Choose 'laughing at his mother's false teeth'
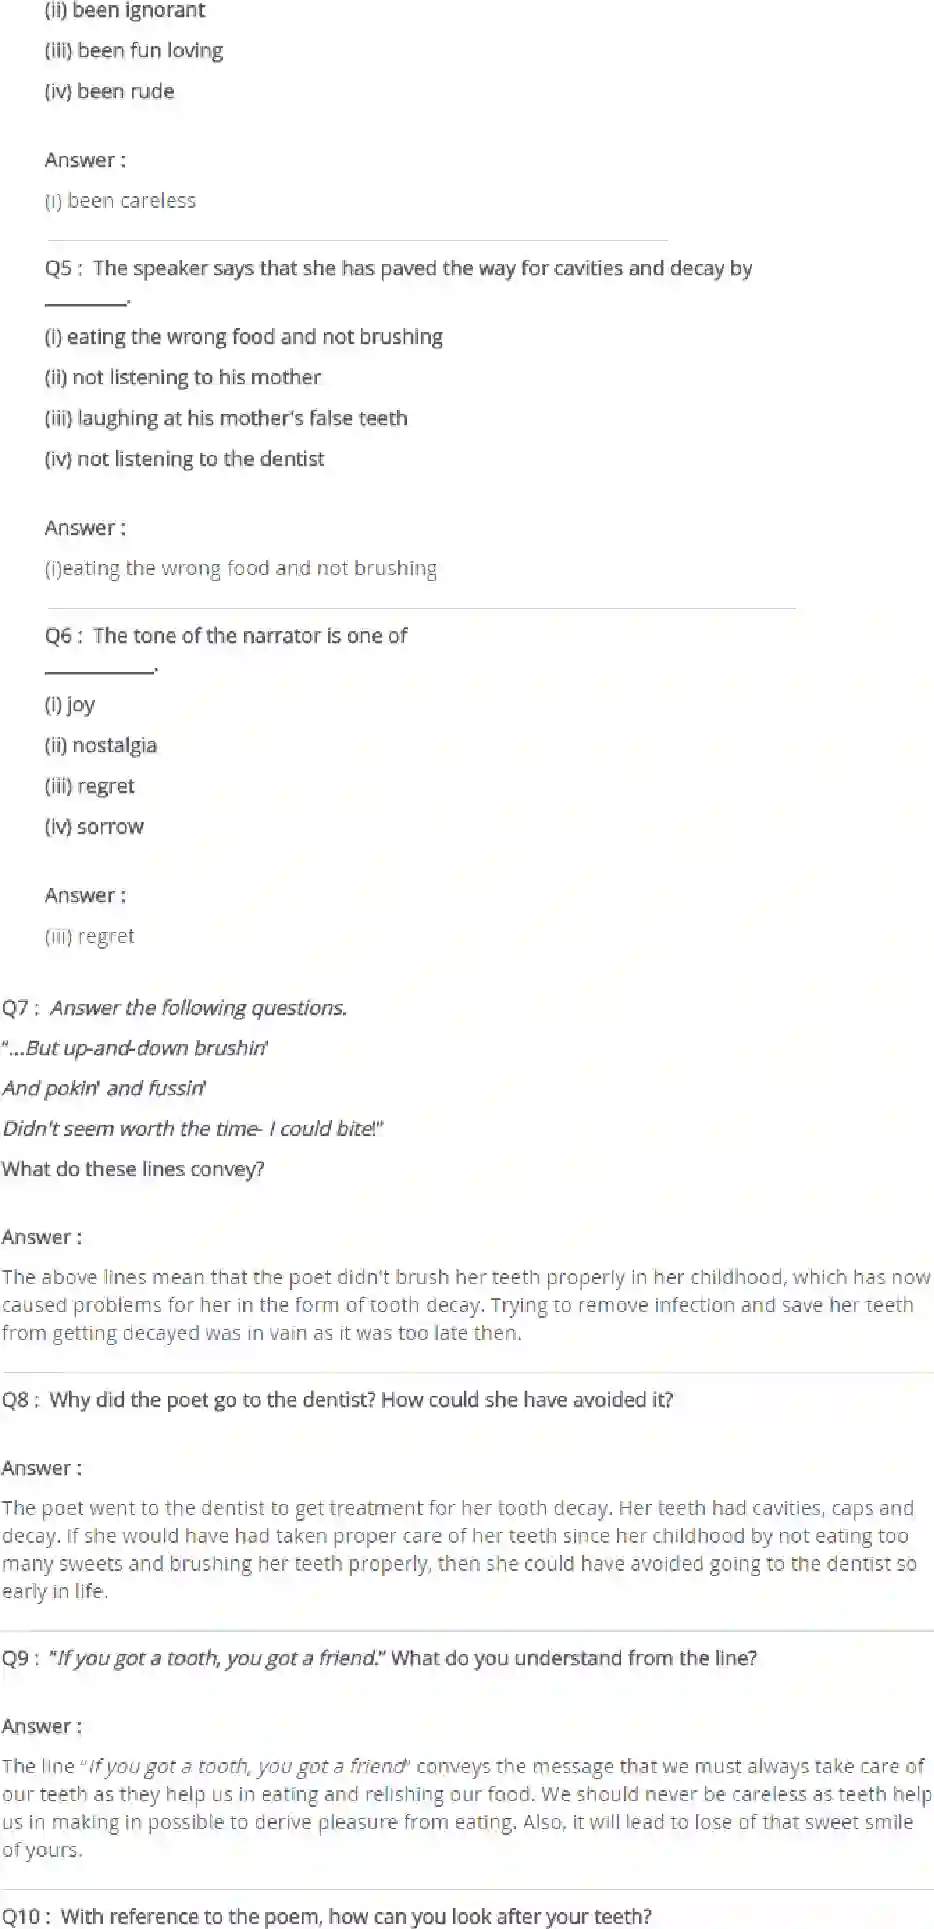The image size is (934, 1929). pos(226,419)
